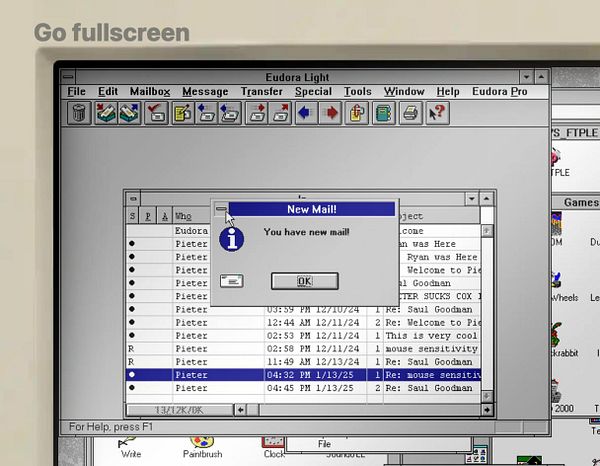Go to next message with red right arrow
Image resolution: width=600 pixels, height=466 pixels.
(x=330, y=113)
